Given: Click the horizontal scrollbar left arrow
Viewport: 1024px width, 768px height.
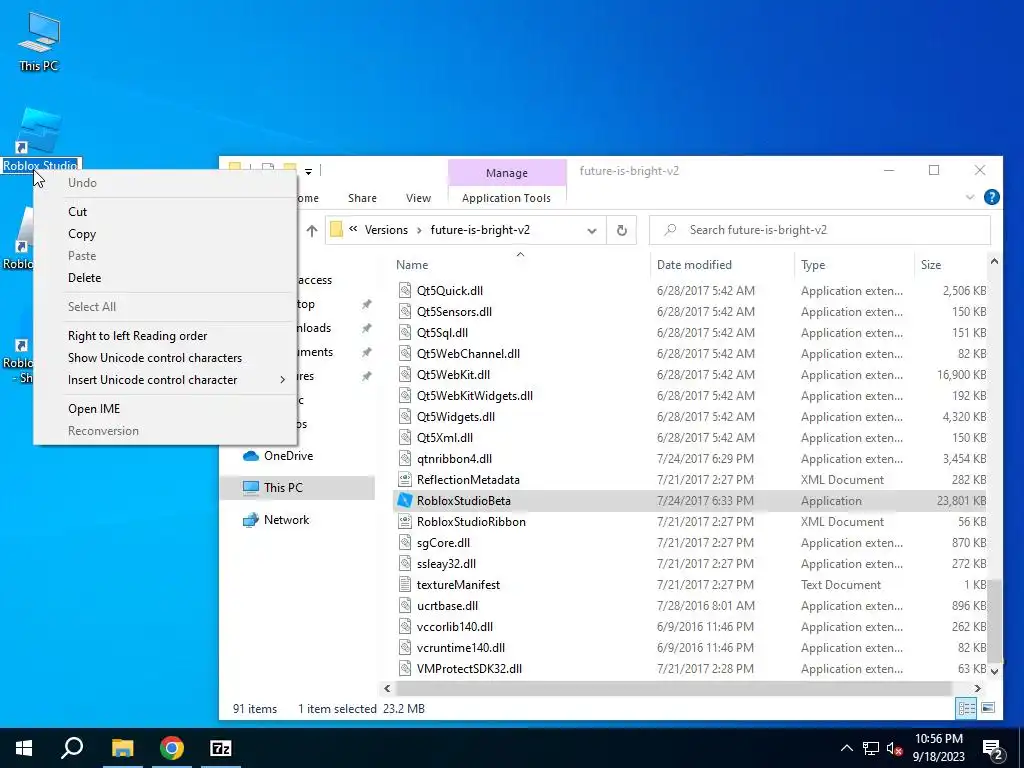Looking at the screenshot, I should 387,688.
